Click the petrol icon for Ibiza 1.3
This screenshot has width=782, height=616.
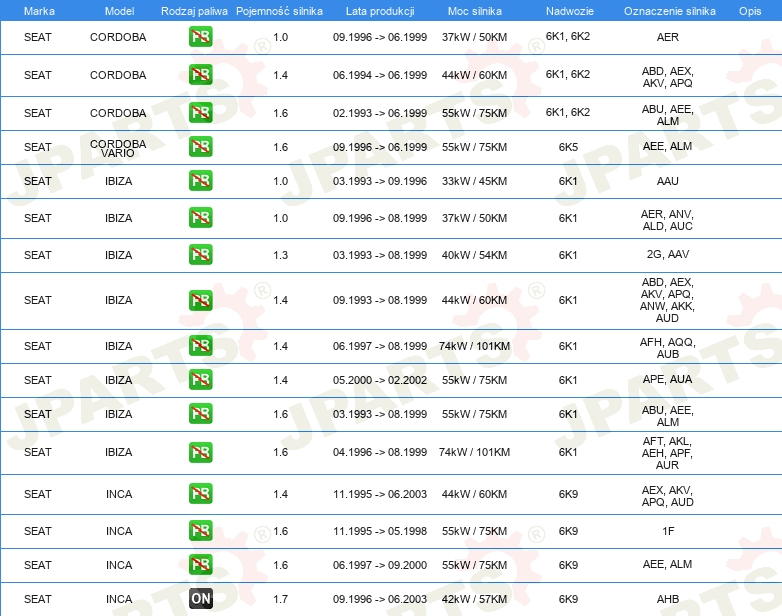[200, 254]
